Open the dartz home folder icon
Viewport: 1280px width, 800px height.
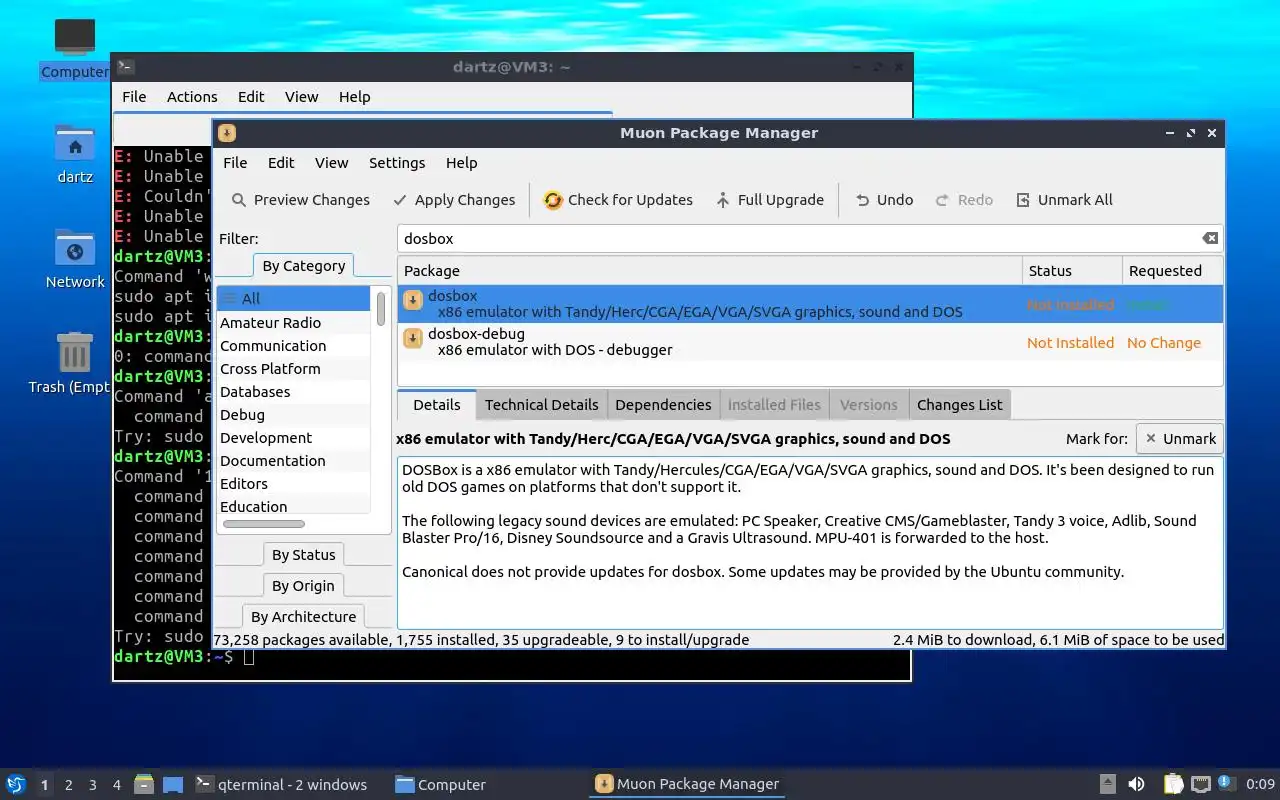[x=75, y=155]
